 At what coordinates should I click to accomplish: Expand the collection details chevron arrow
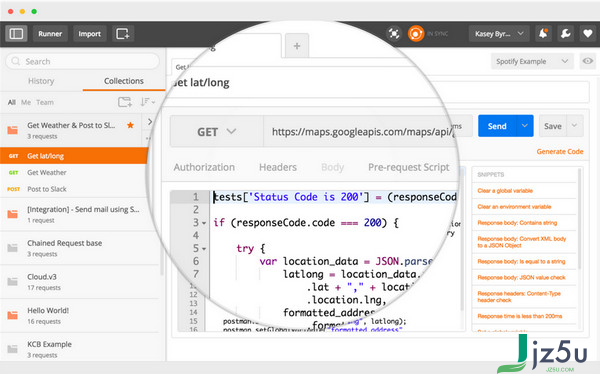point(150,122)
